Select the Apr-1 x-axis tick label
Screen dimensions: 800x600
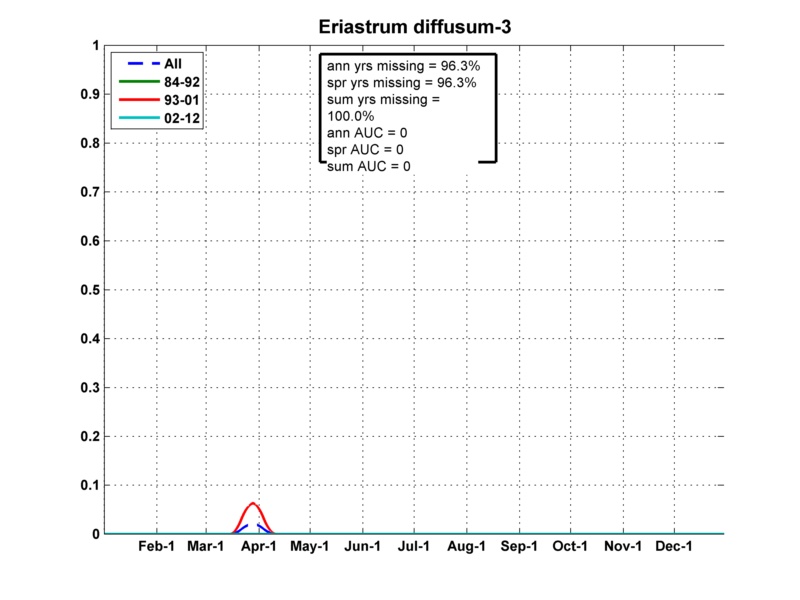point(258,548)
